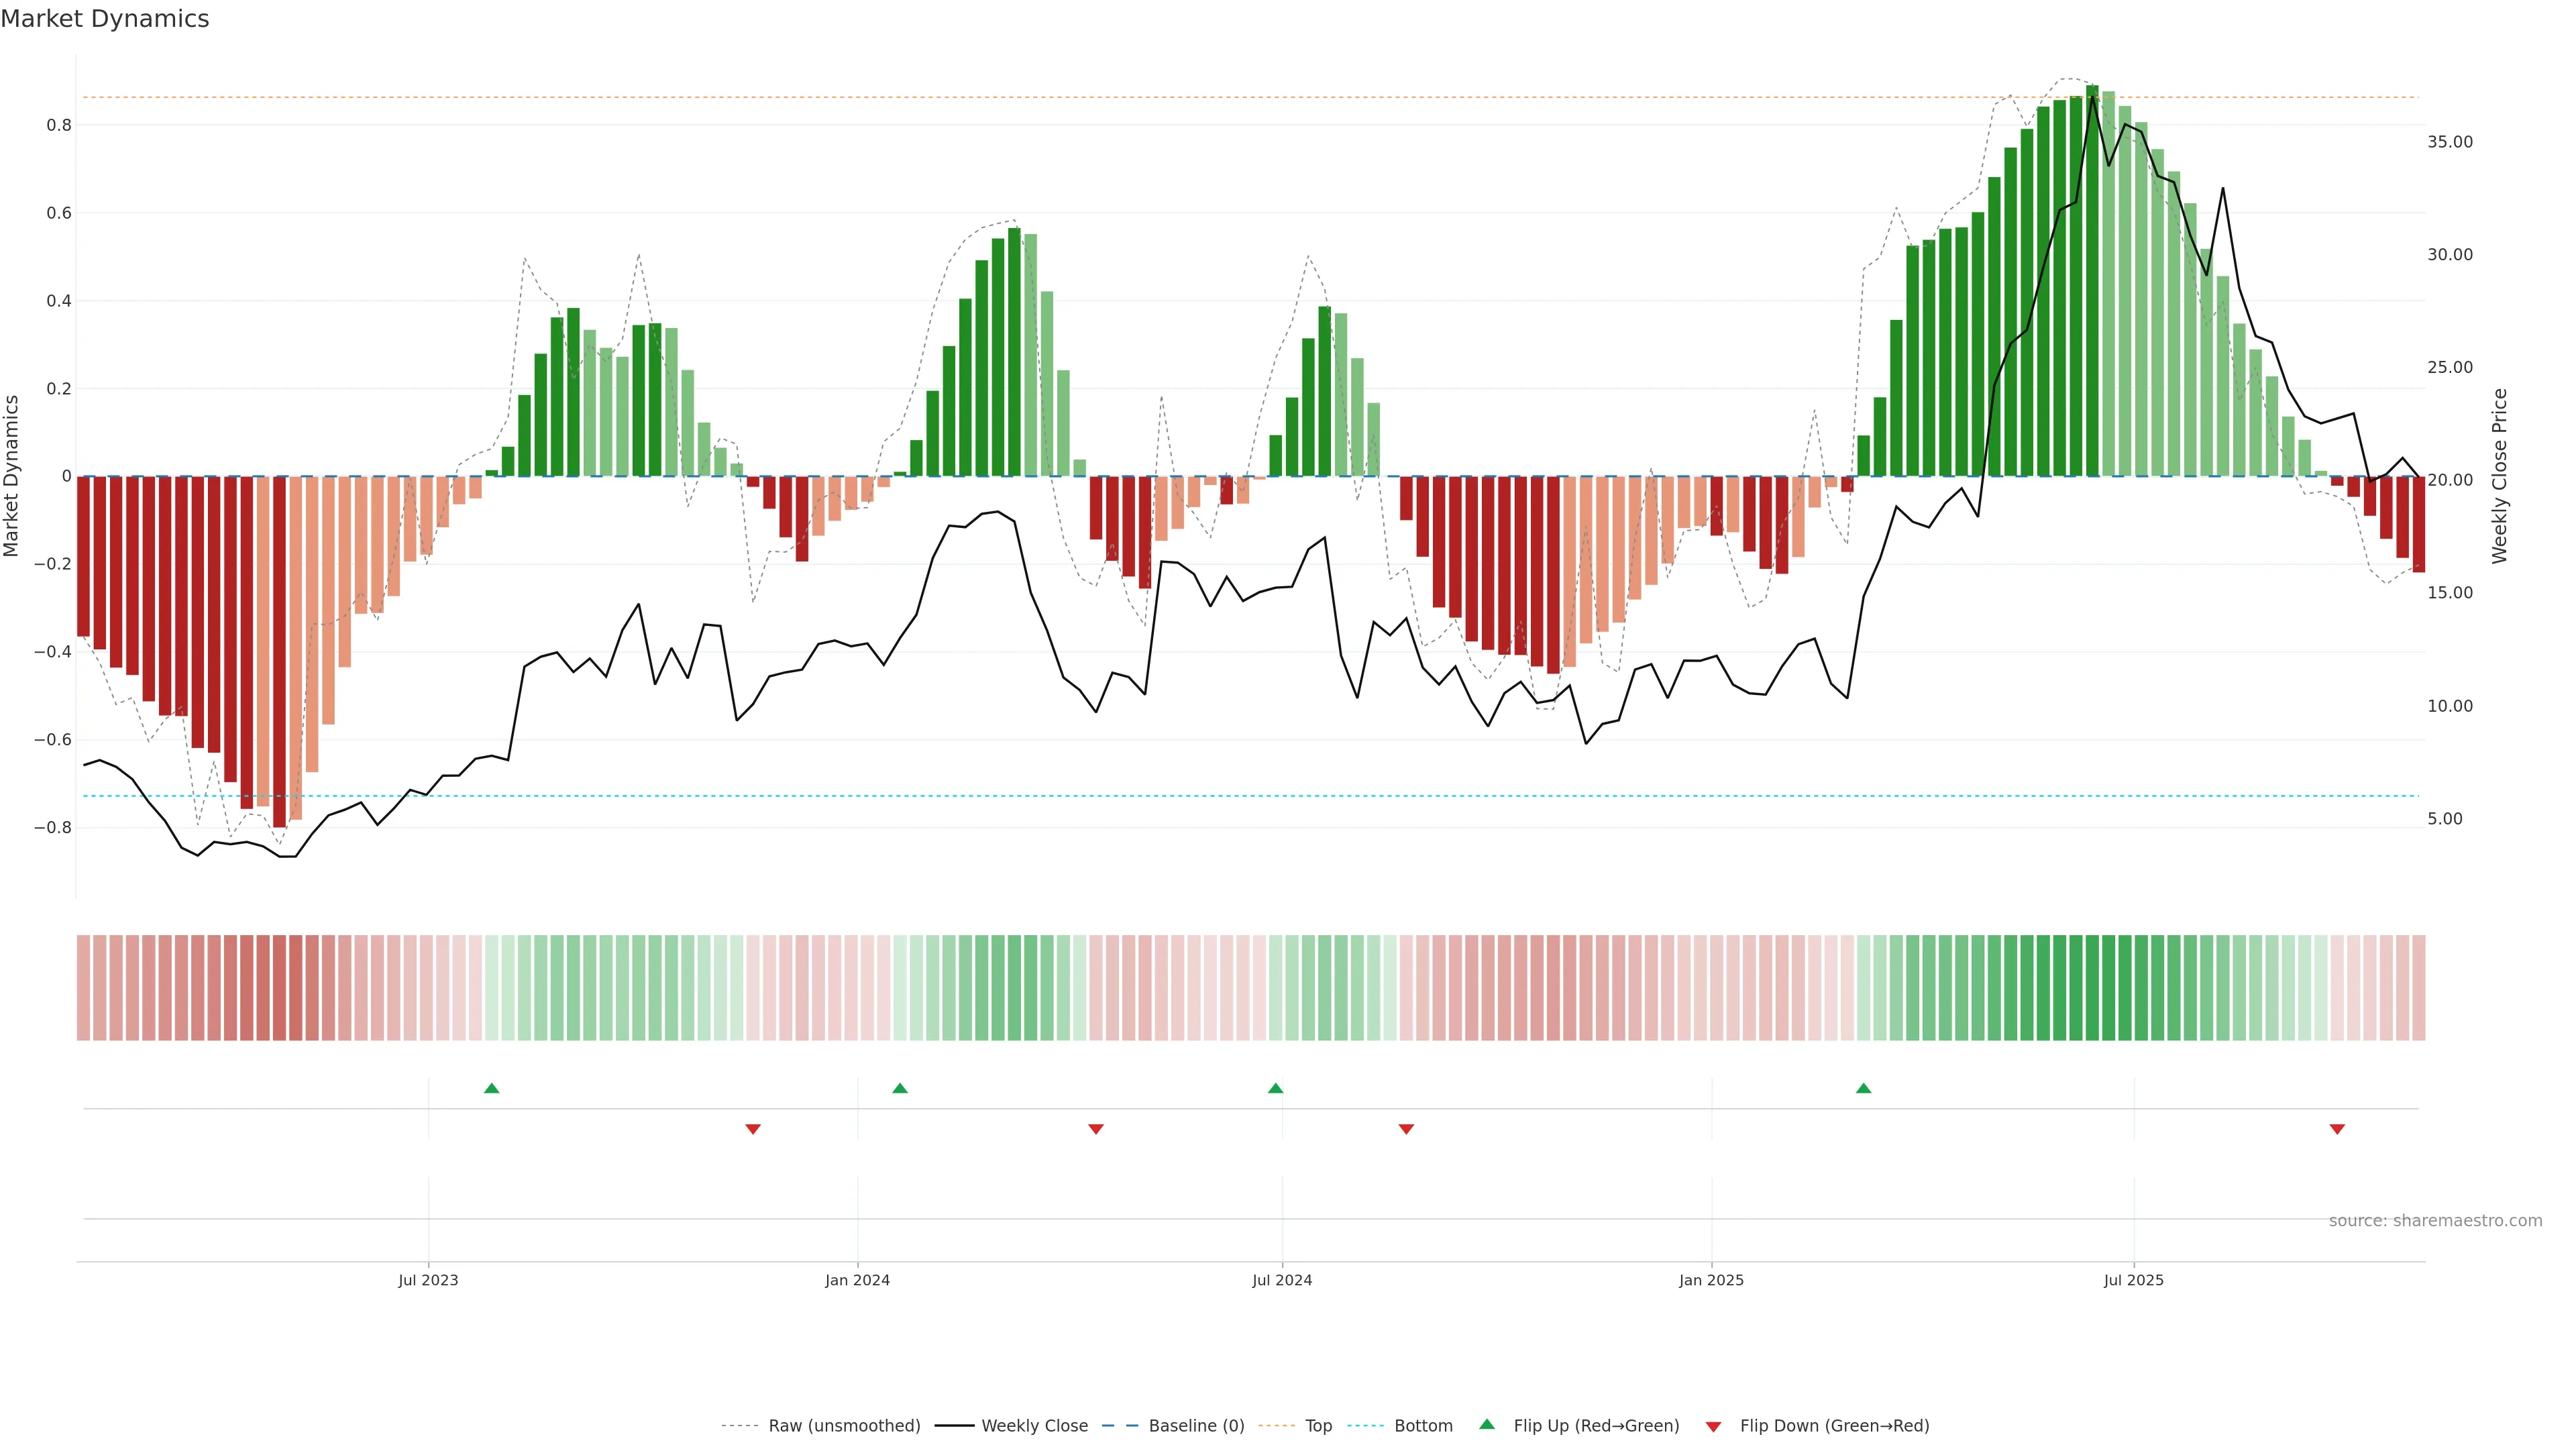Click the Weekly Close Price axis title
This screenshot has width=2576, height=1449.
click(2499, 476)
